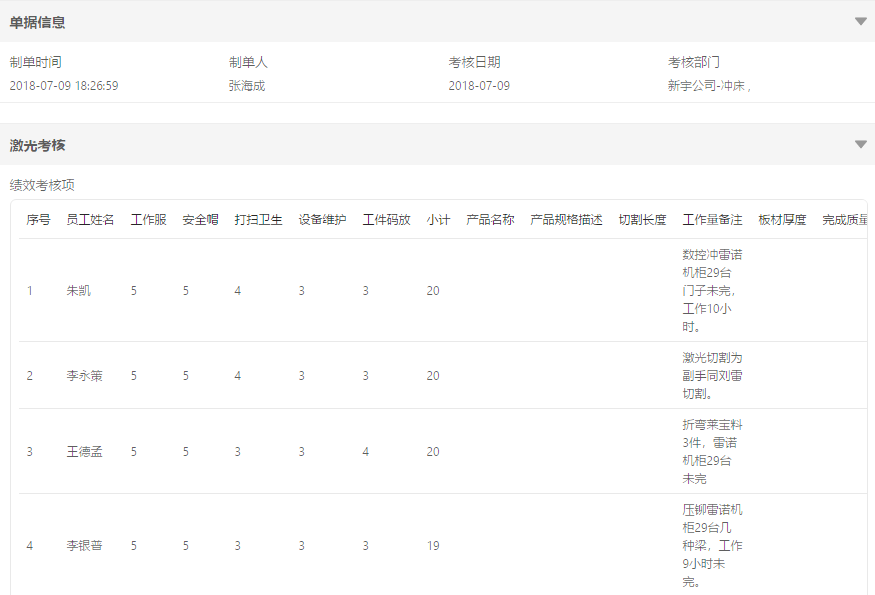Collapse the 激光考核 section arrow
Image resolution: width=875 pixels, height=595 pixels.
pos(860,144)
